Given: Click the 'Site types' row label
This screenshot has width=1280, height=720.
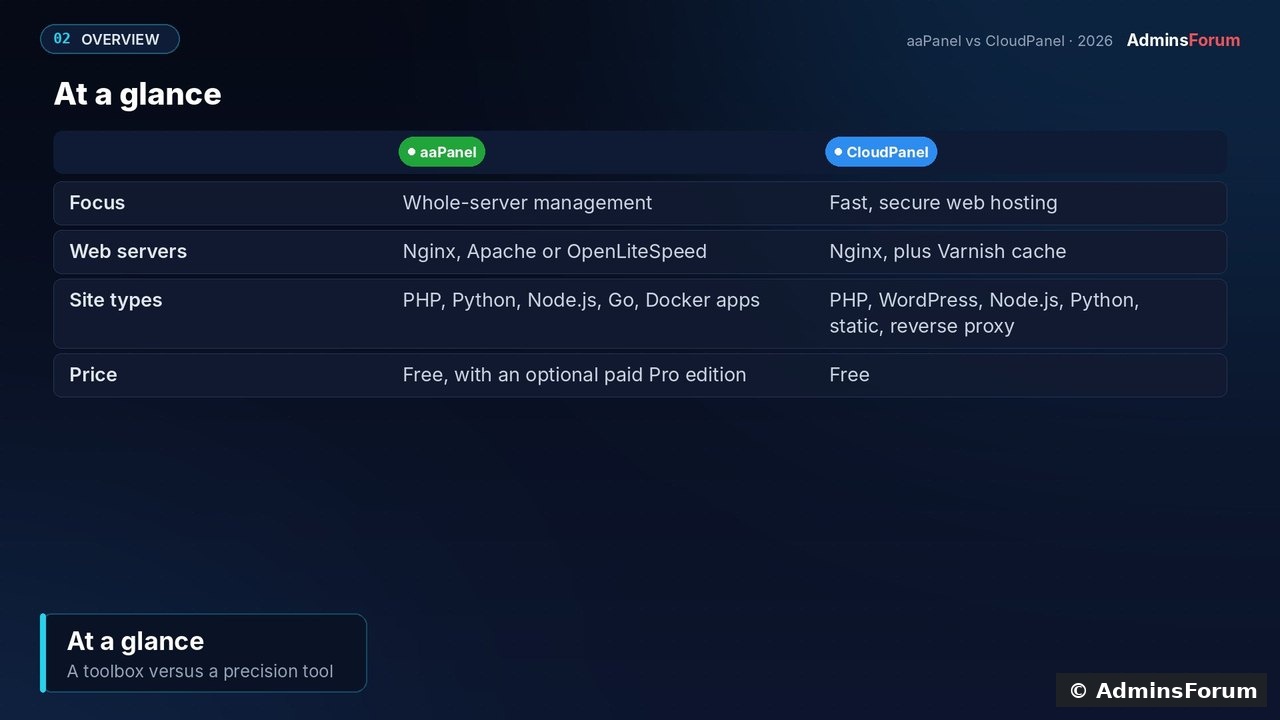Looking at the screenshot, I should 115,301.
